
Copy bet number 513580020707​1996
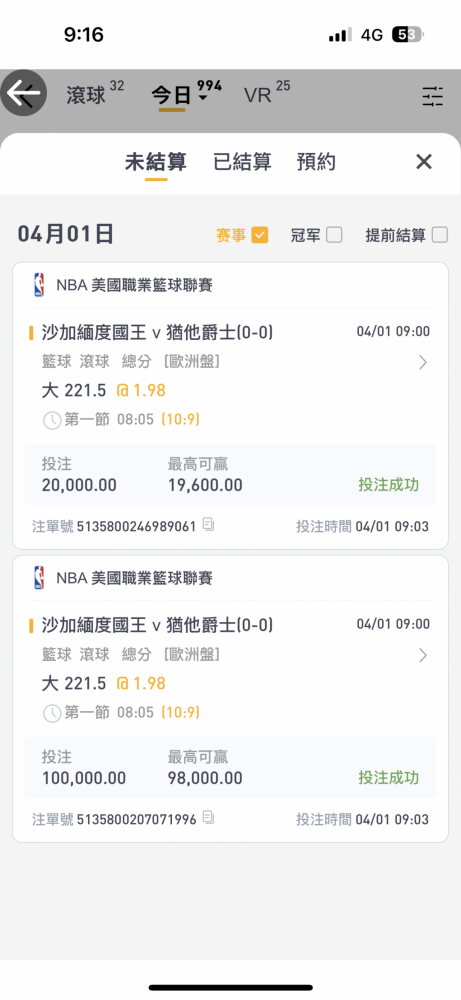[209, 818]
